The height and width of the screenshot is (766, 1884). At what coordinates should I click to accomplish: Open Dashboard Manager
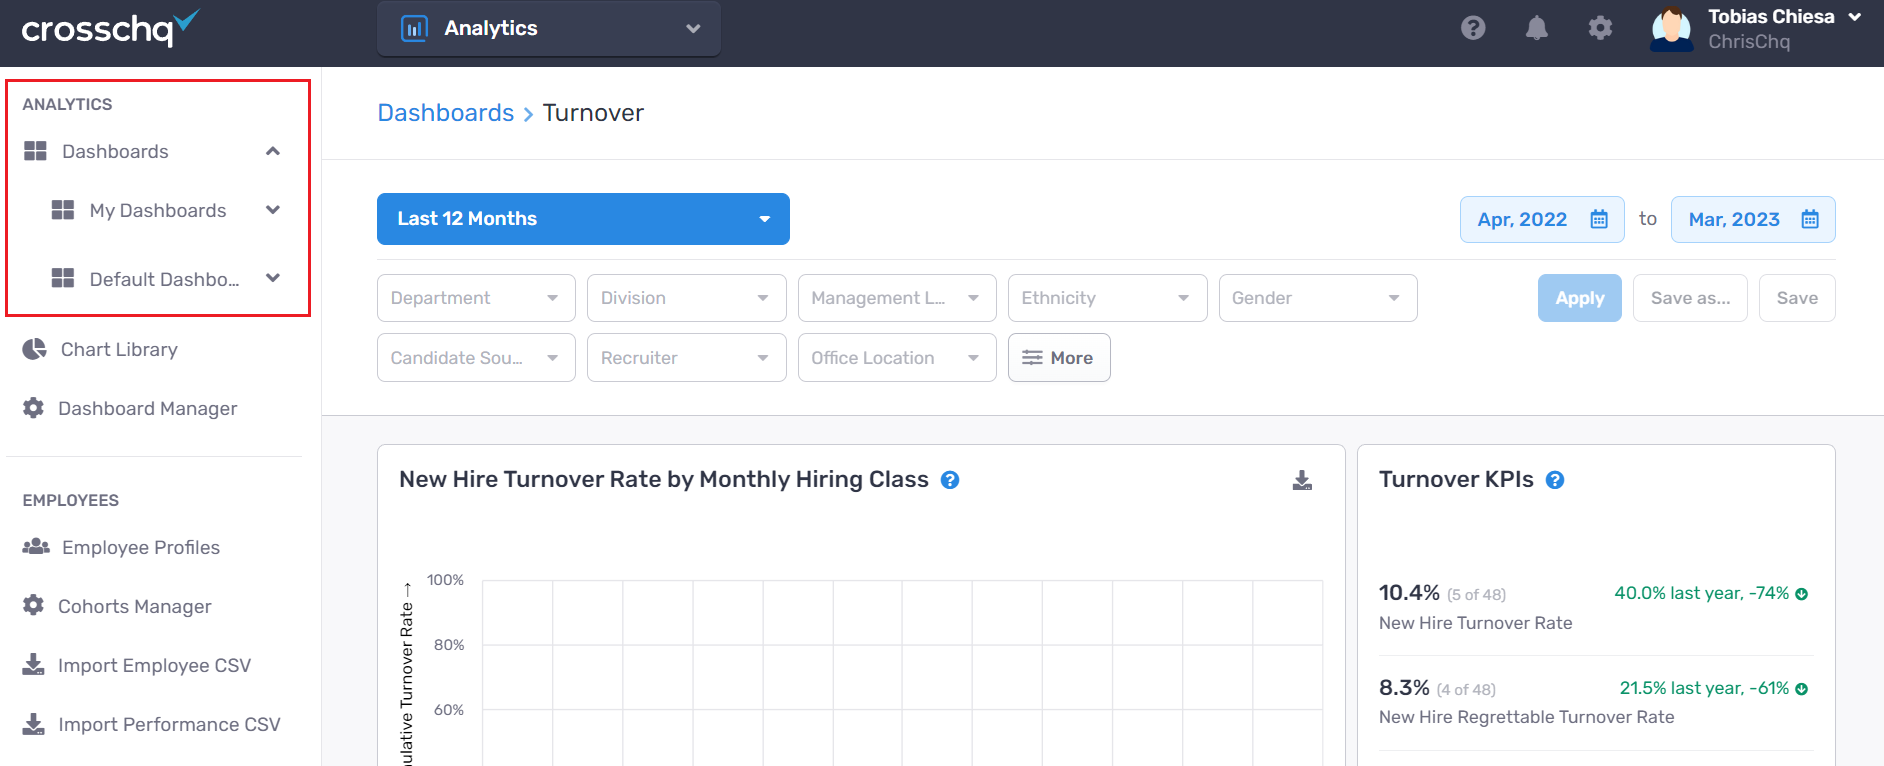point(147,408)
